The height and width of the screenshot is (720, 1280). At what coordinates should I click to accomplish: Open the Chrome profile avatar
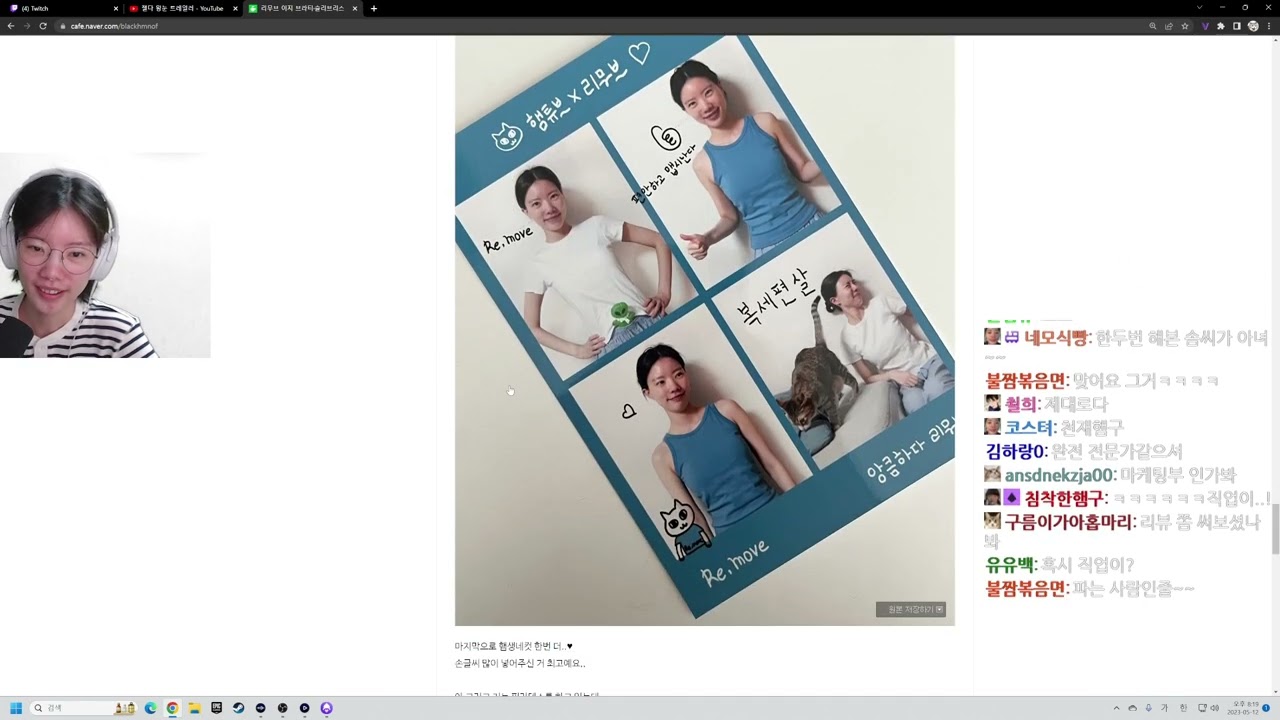(x=1253, y=26)
